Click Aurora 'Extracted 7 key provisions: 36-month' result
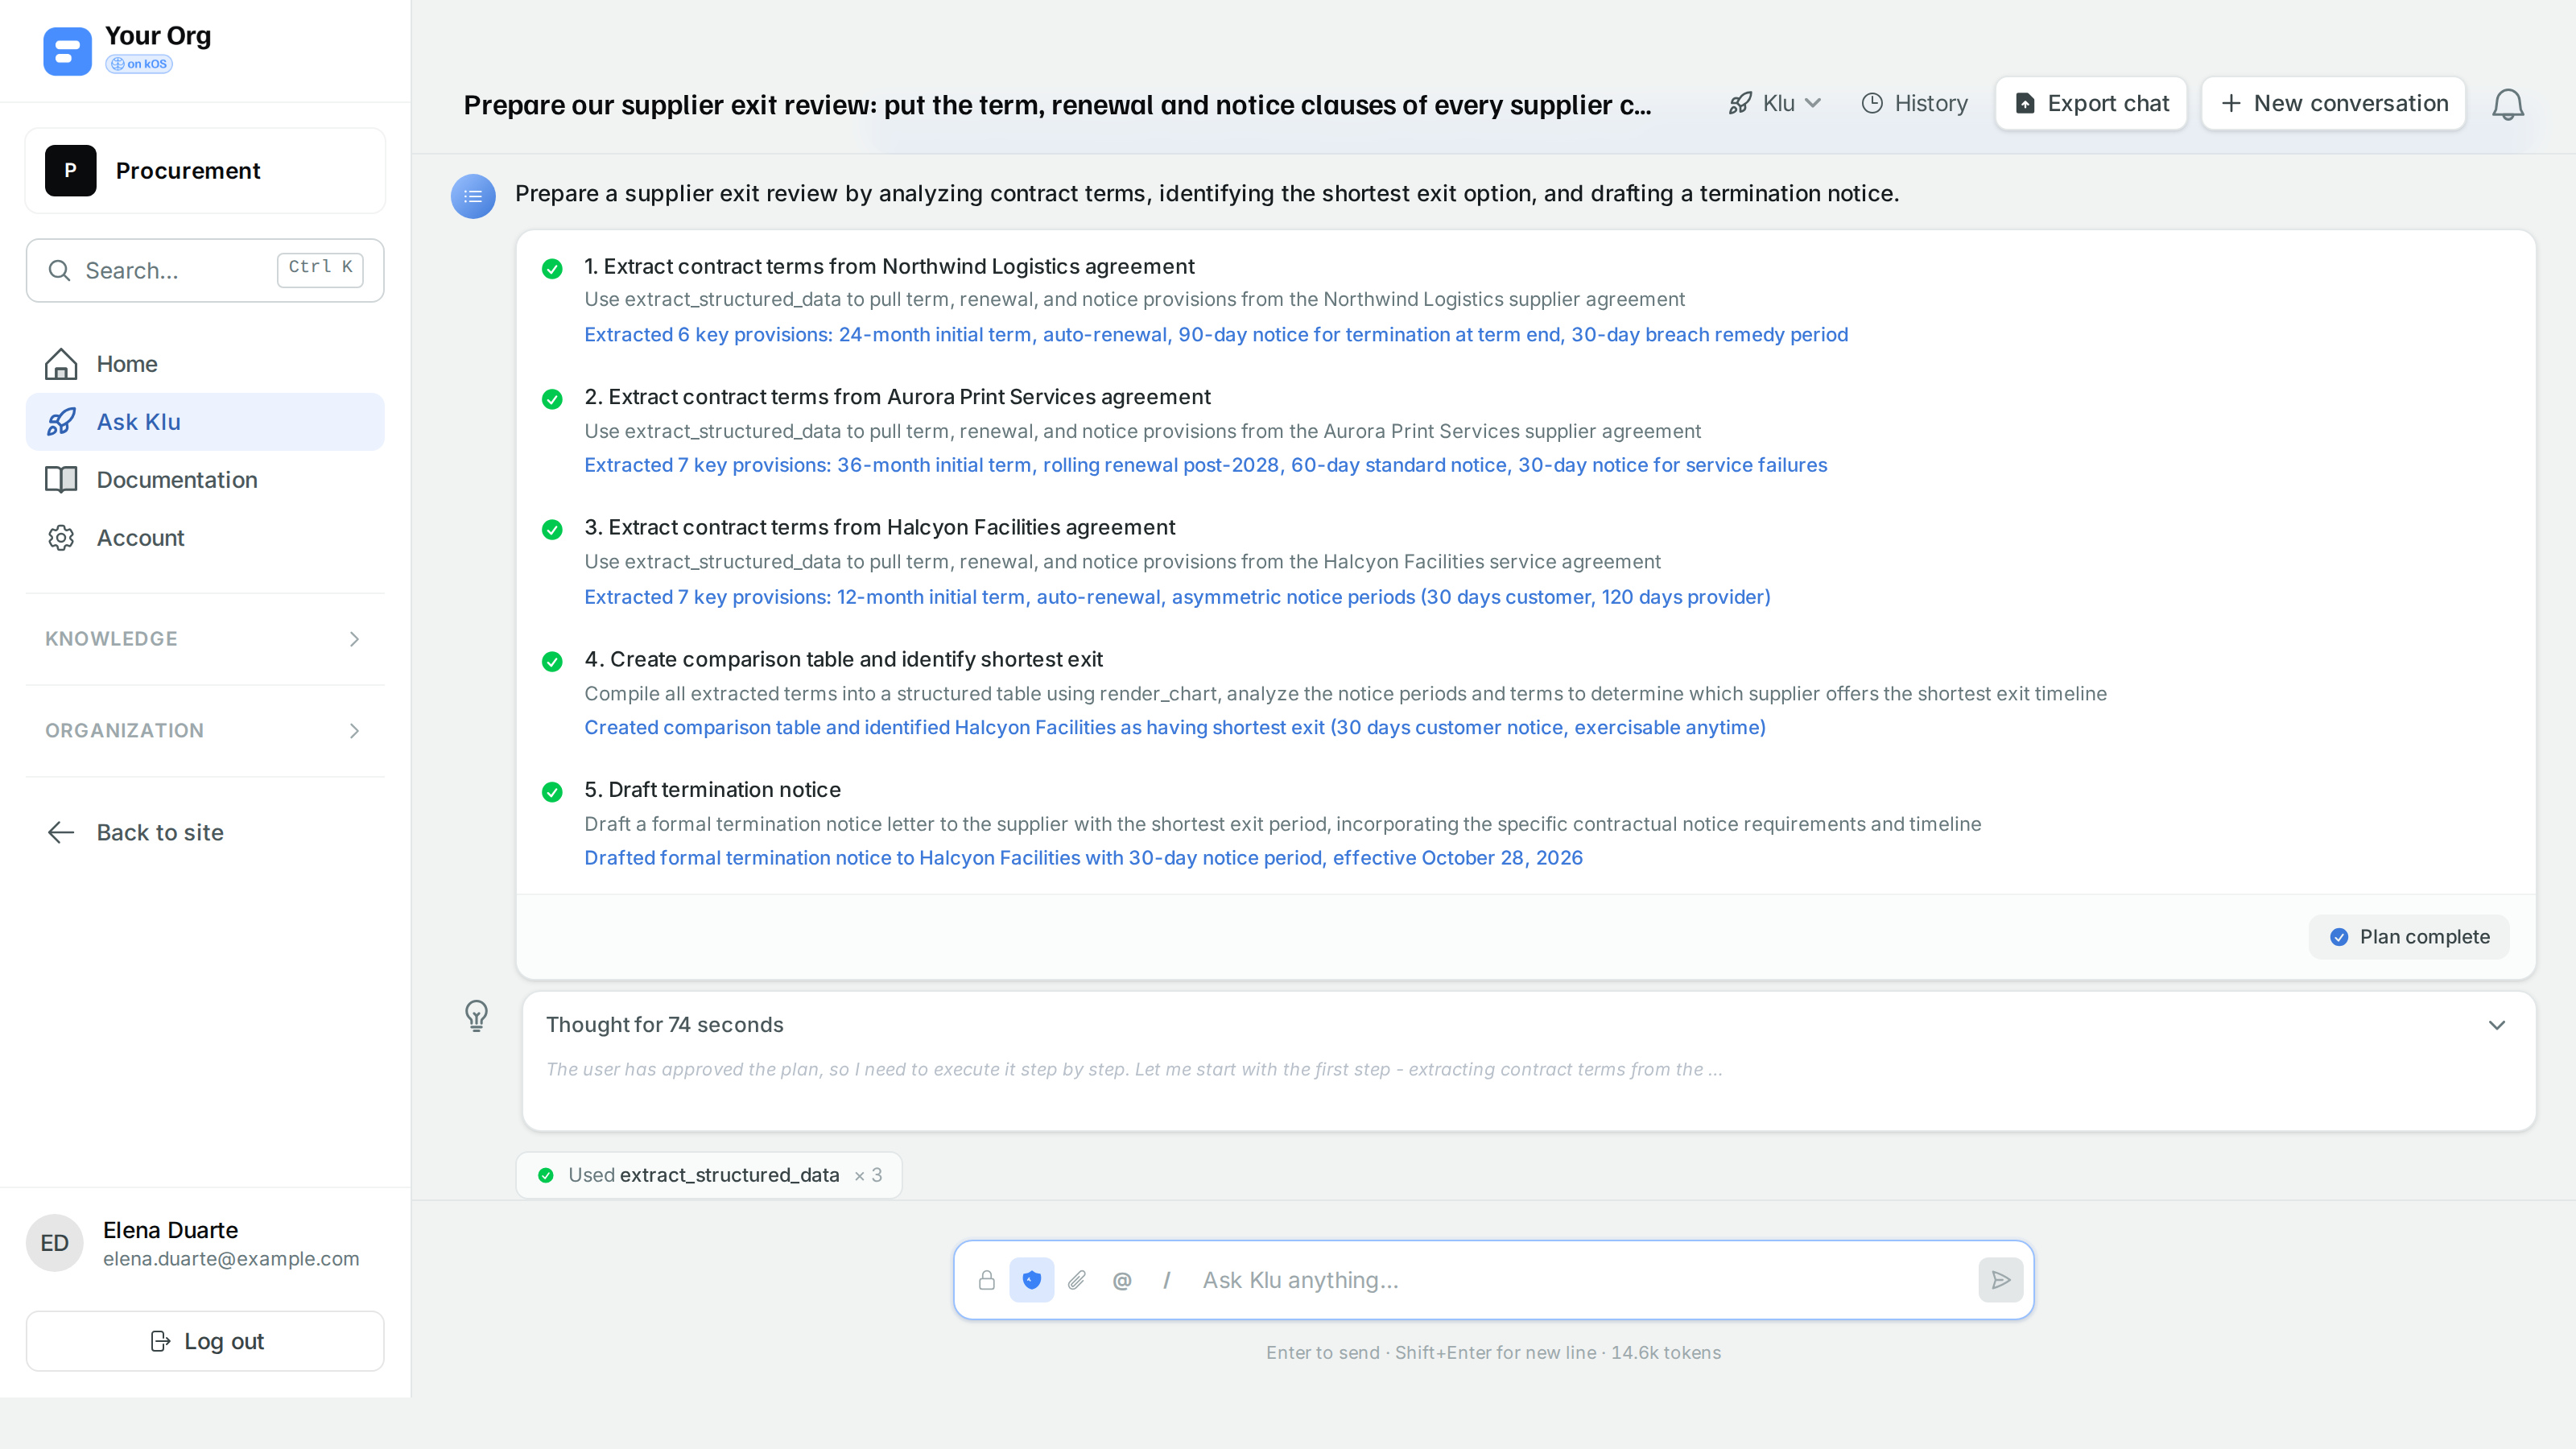This screenshot has height=1449, width=2576. pyautogui.click(x=1205, y=465)
